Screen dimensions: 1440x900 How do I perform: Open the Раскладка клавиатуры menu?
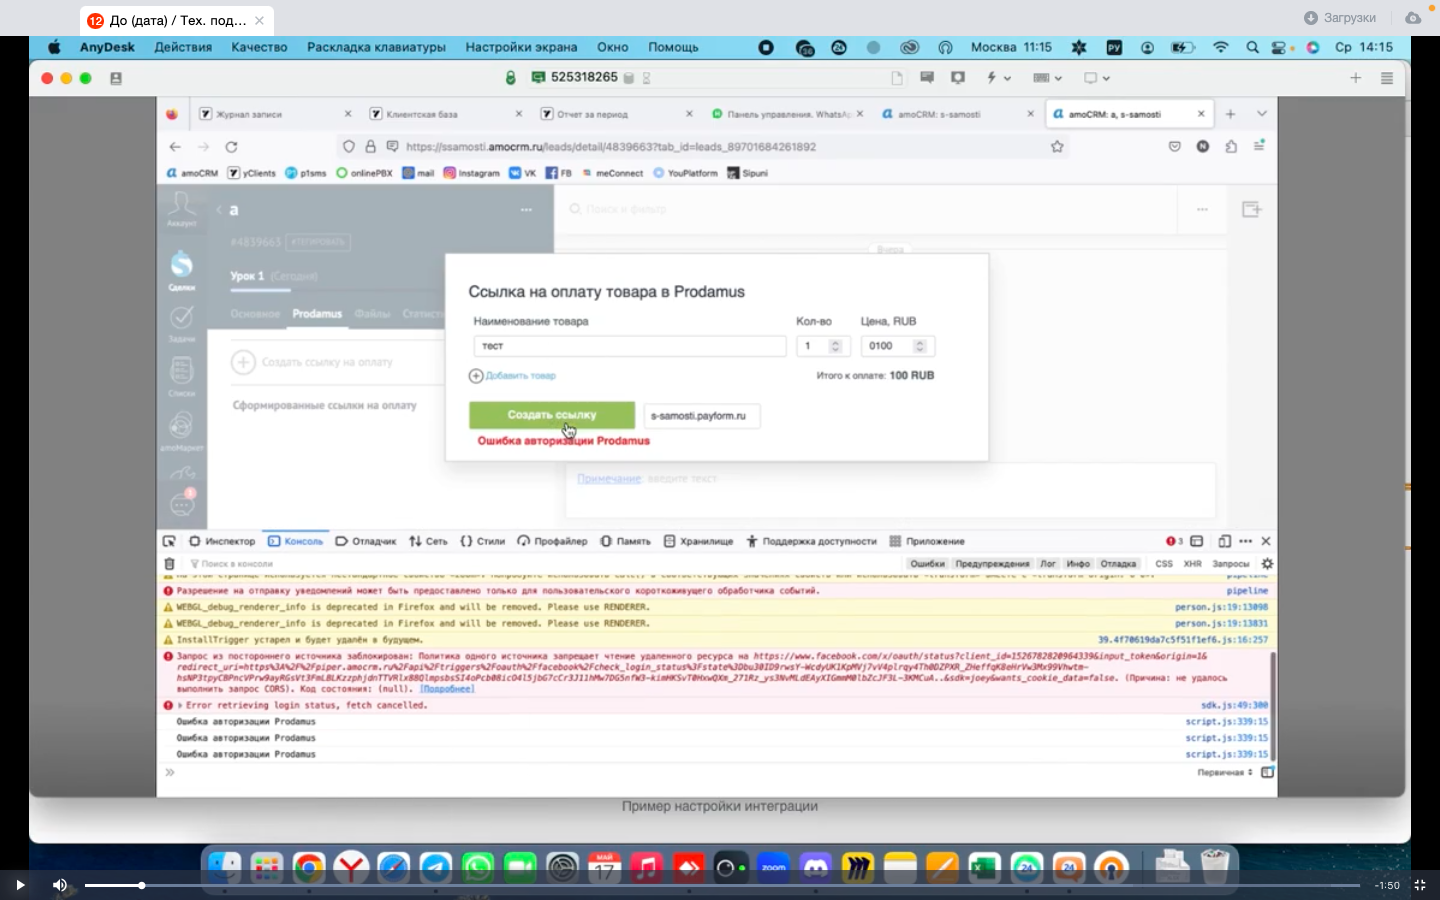point(376,47)
